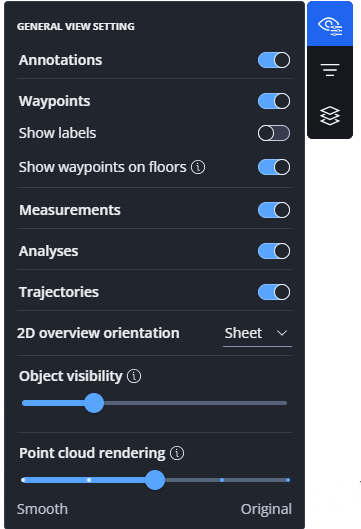Click info icon next to Point cloud rendering
The image size is (361, 529).
177,453
